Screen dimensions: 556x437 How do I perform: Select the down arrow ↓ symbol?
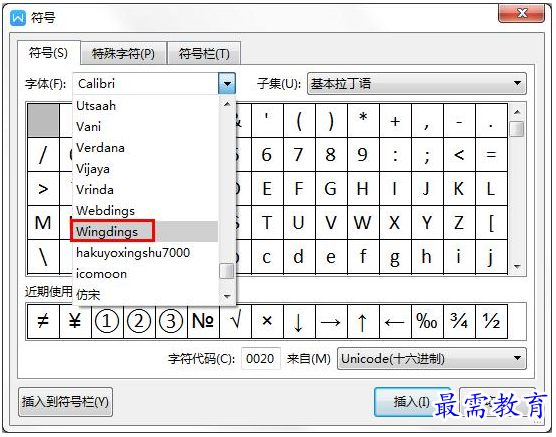click(x=299, y=321)
